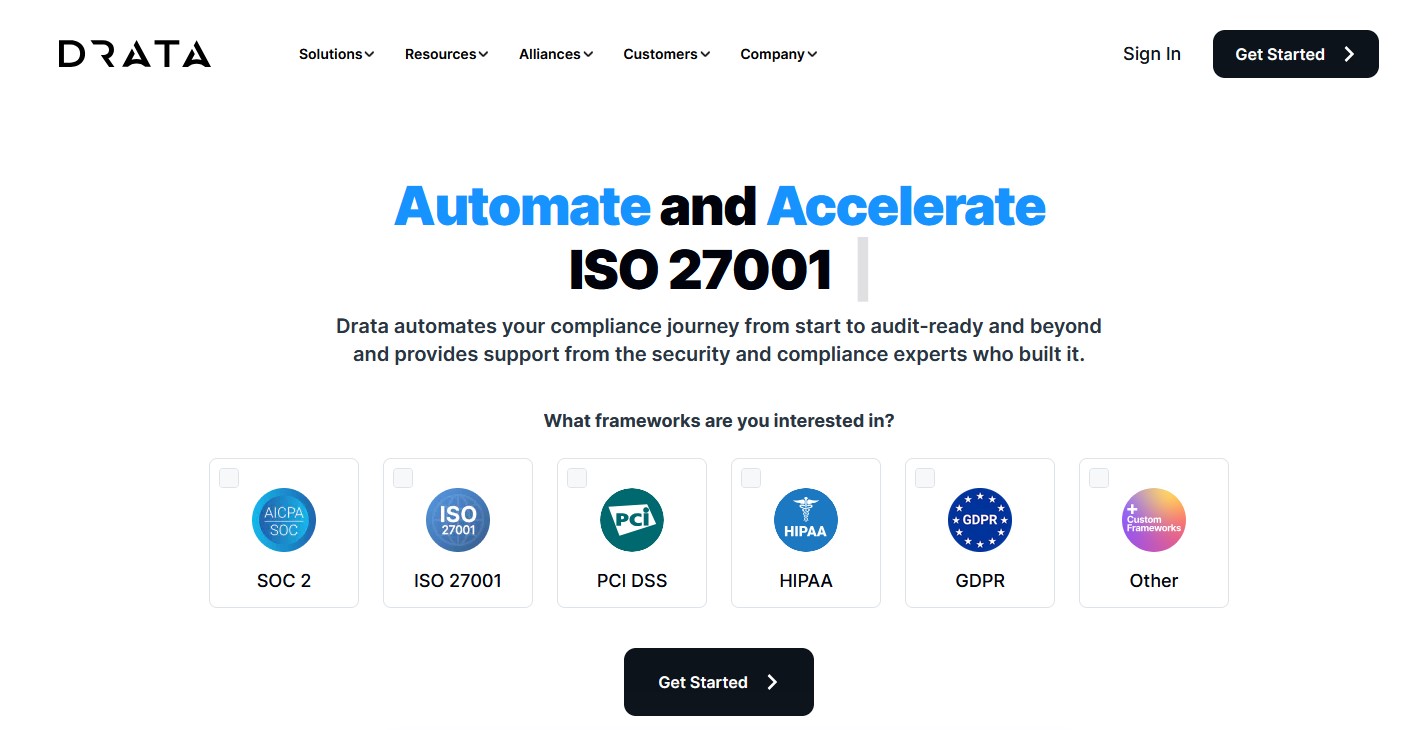The image size is (1425, 730).
Task: Select the Other card label
Action: coord(1154,581)
